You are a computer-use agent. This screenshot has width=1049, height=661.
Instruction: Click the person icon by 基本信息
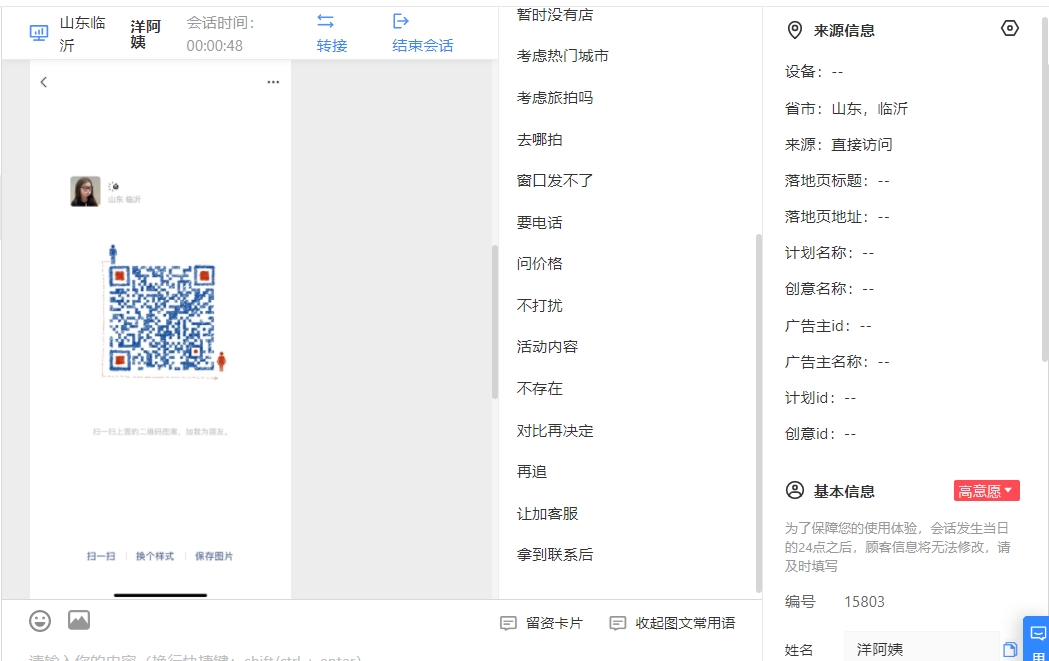tap(795, 490)
